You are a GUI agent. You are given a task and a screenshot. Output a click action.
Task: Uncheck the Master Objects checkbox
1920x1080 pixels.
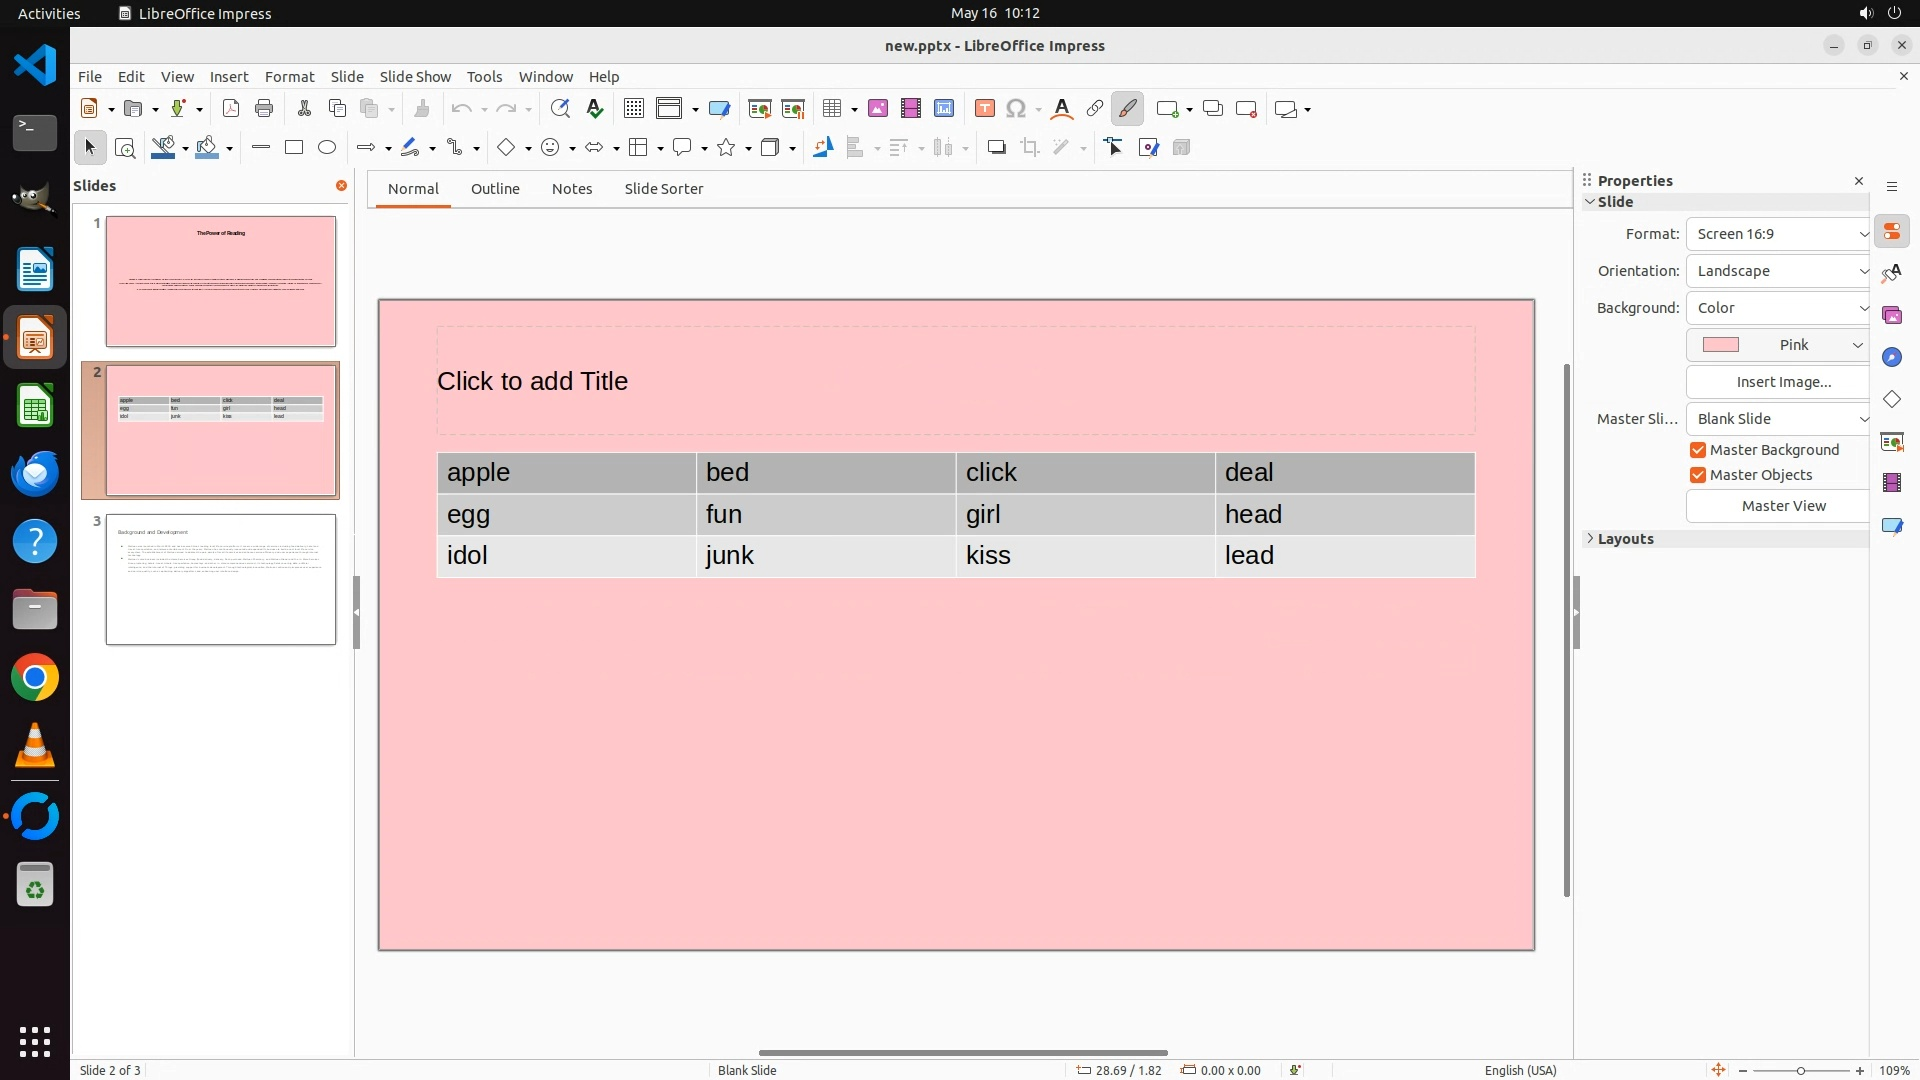1698,475
